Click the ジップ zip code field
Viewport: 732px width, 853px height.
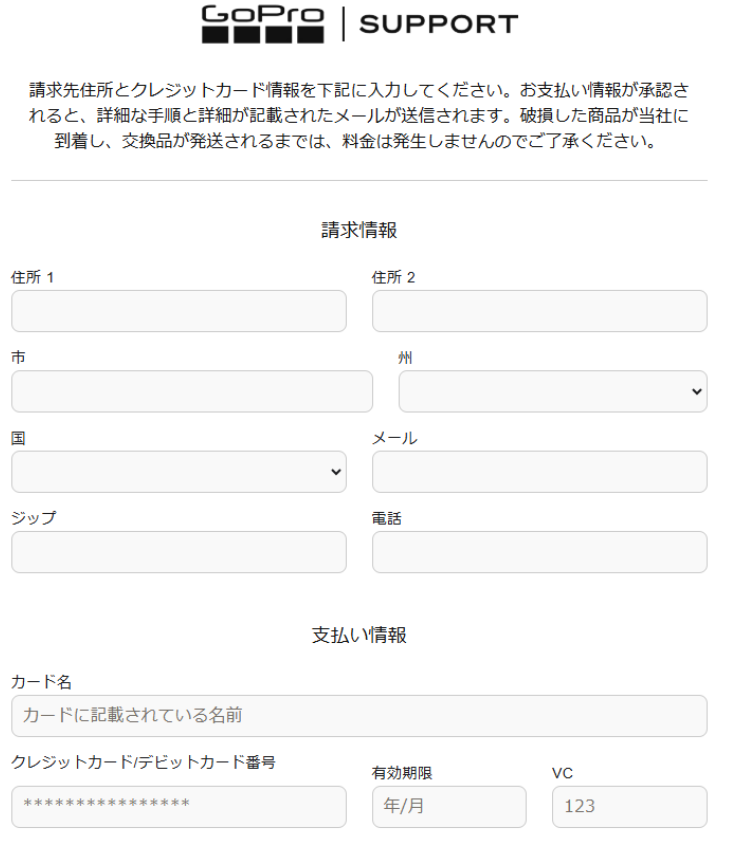click(x=179, y=552)
